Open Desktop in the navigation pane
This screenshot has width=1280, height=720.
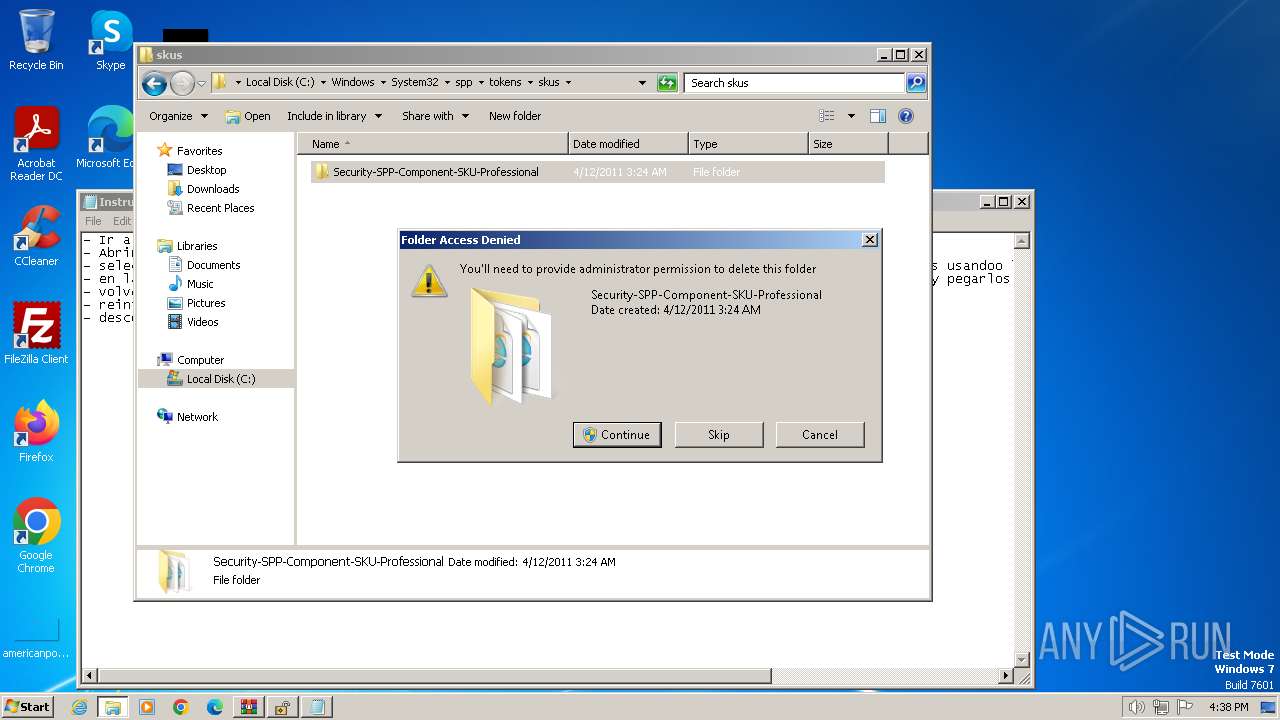click(x=206, y=170)
